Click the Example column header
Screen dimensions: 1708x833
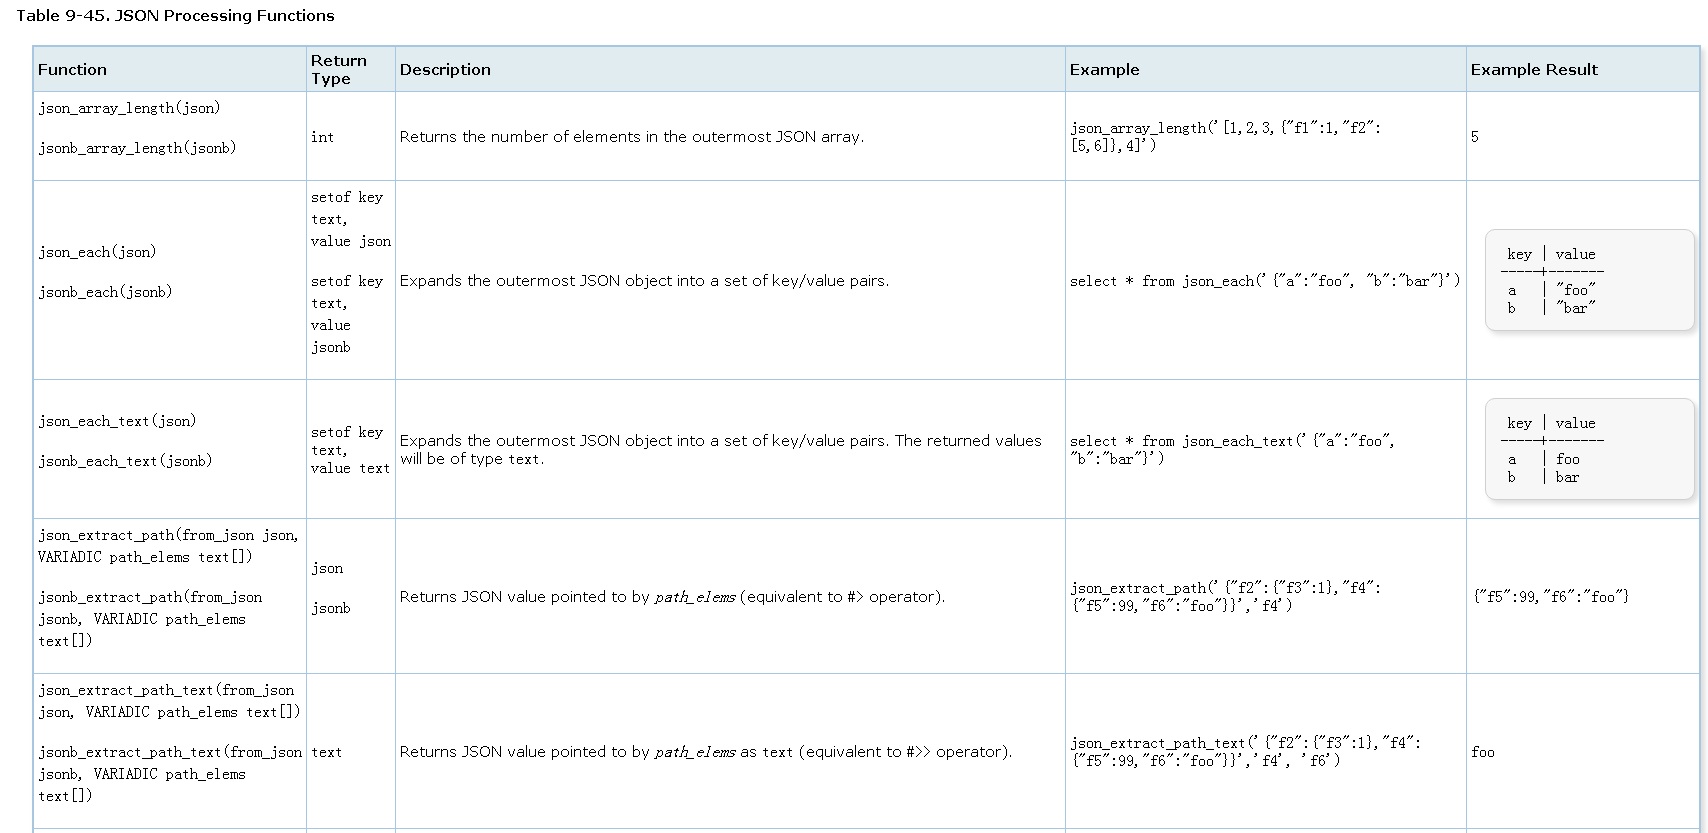[1104, 69]
